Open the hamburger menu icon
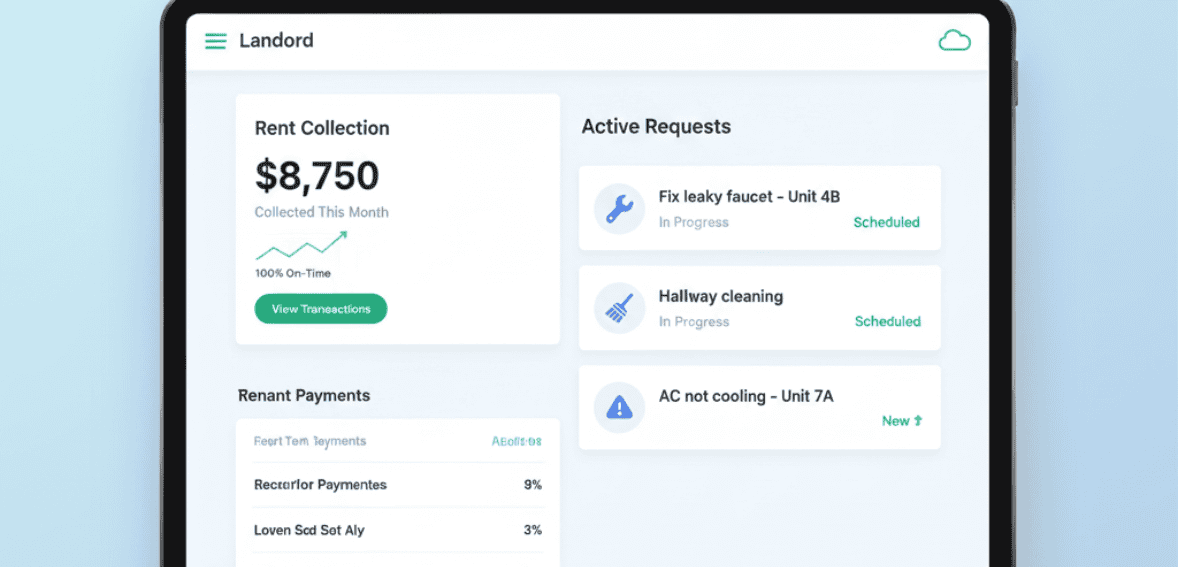The height and width of the screenshot is (567, 1178). (x=215, y=41)
